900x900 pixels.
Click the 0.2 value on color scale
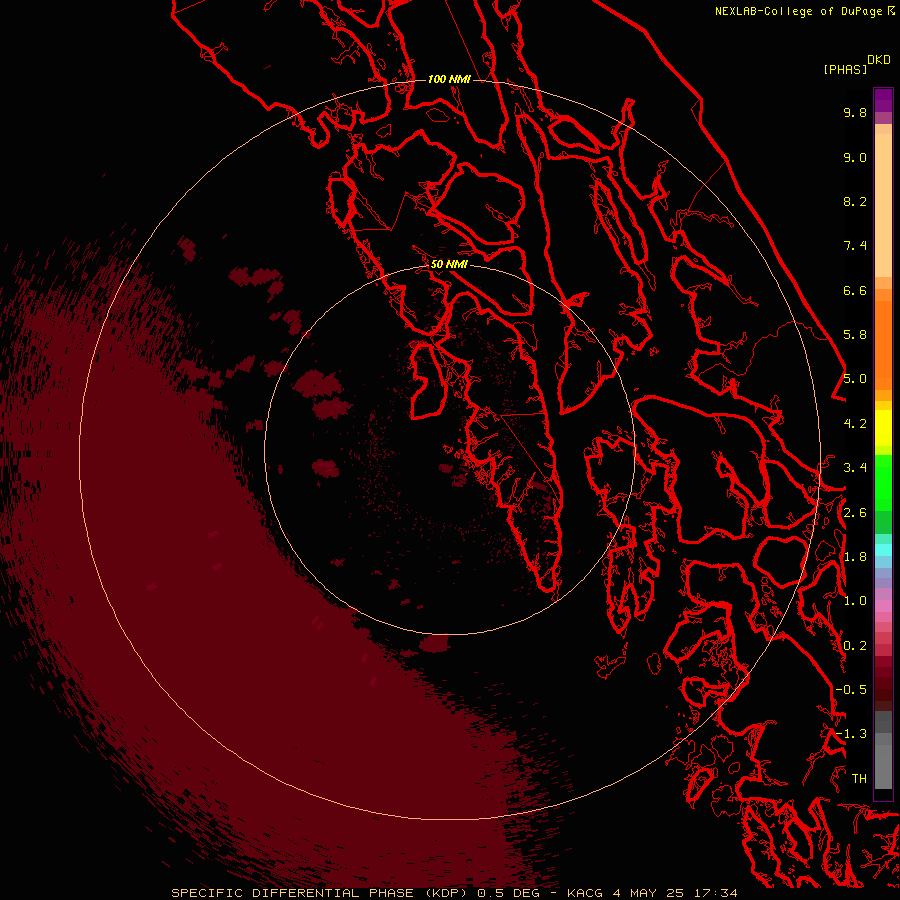[x=855, y=646]
